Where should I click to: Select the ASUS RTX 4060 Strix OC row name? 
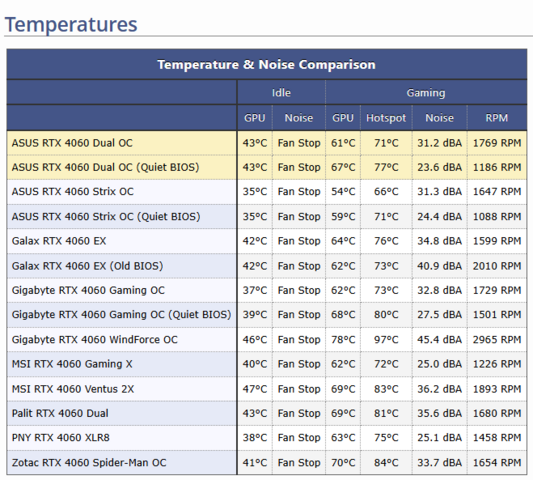(73, 192)
